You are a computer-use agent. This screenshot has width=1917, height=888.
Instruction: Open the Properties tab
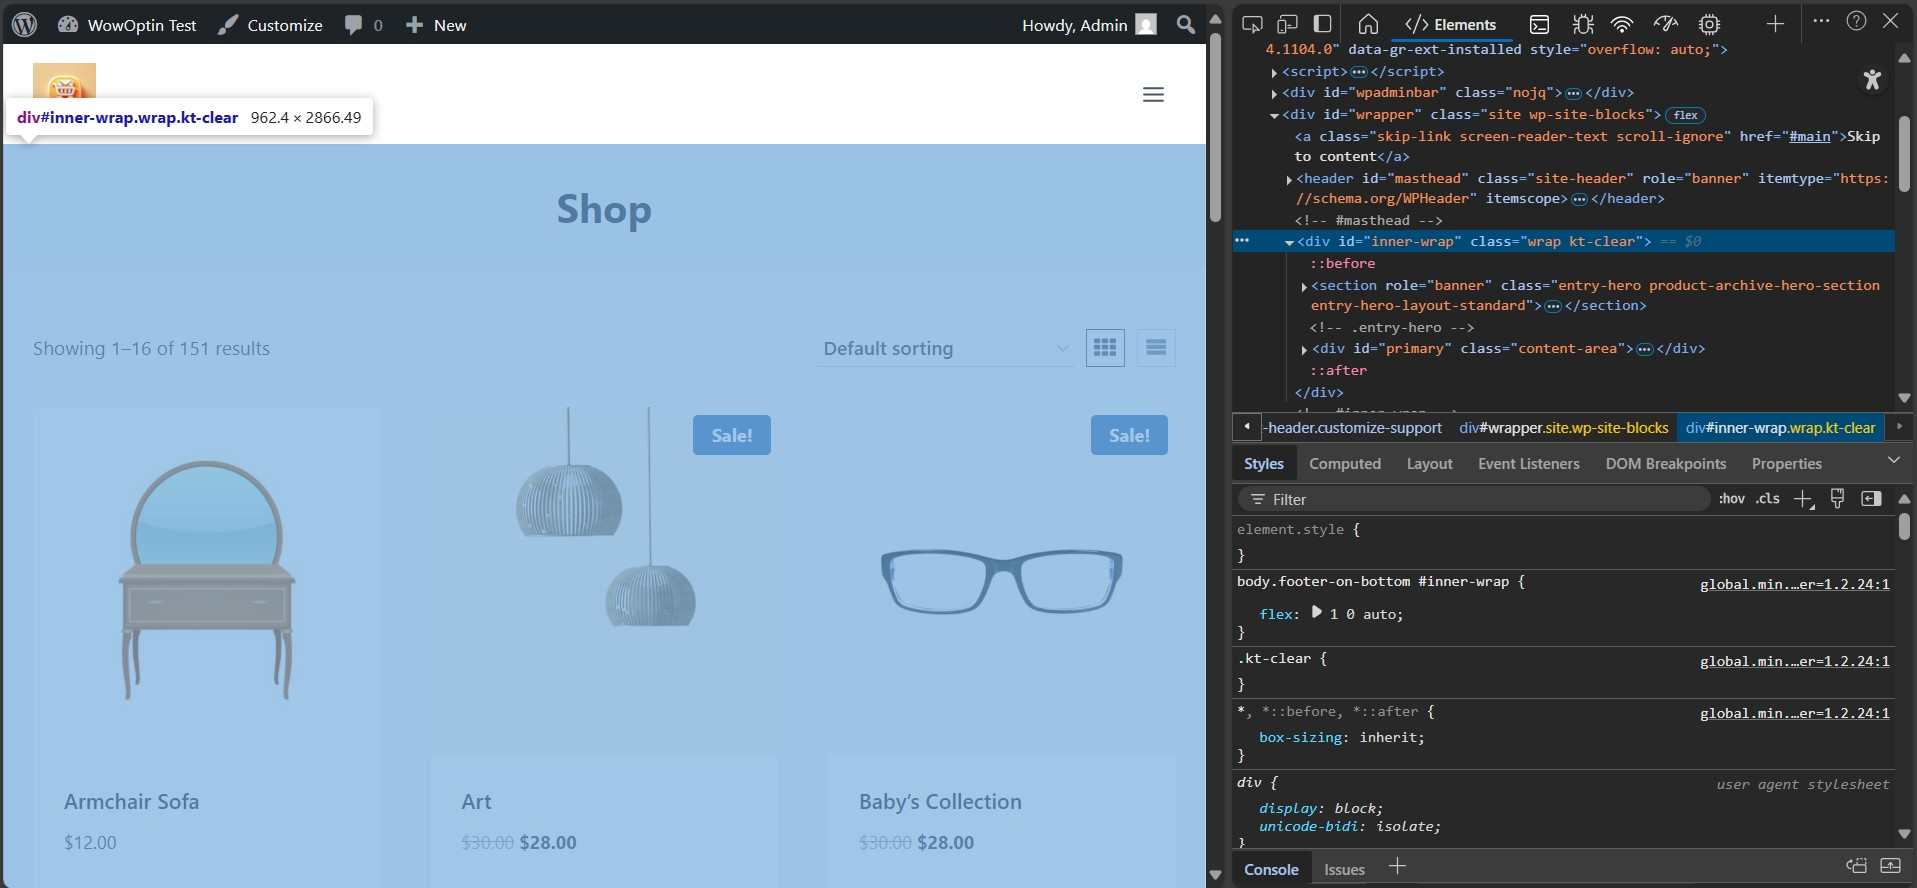coord(1787,463)
